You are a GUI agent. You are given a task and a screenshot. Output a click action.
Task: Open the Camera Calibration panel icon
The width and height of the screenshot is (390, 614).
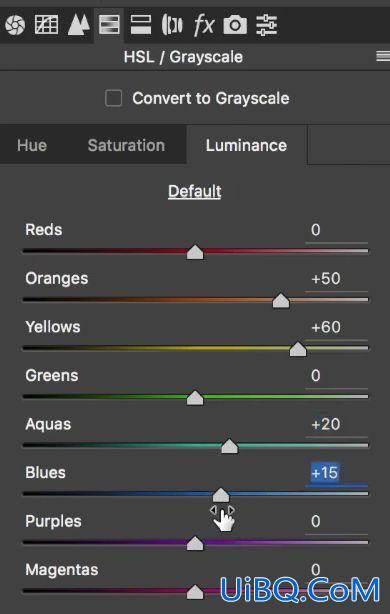point(235,25)
